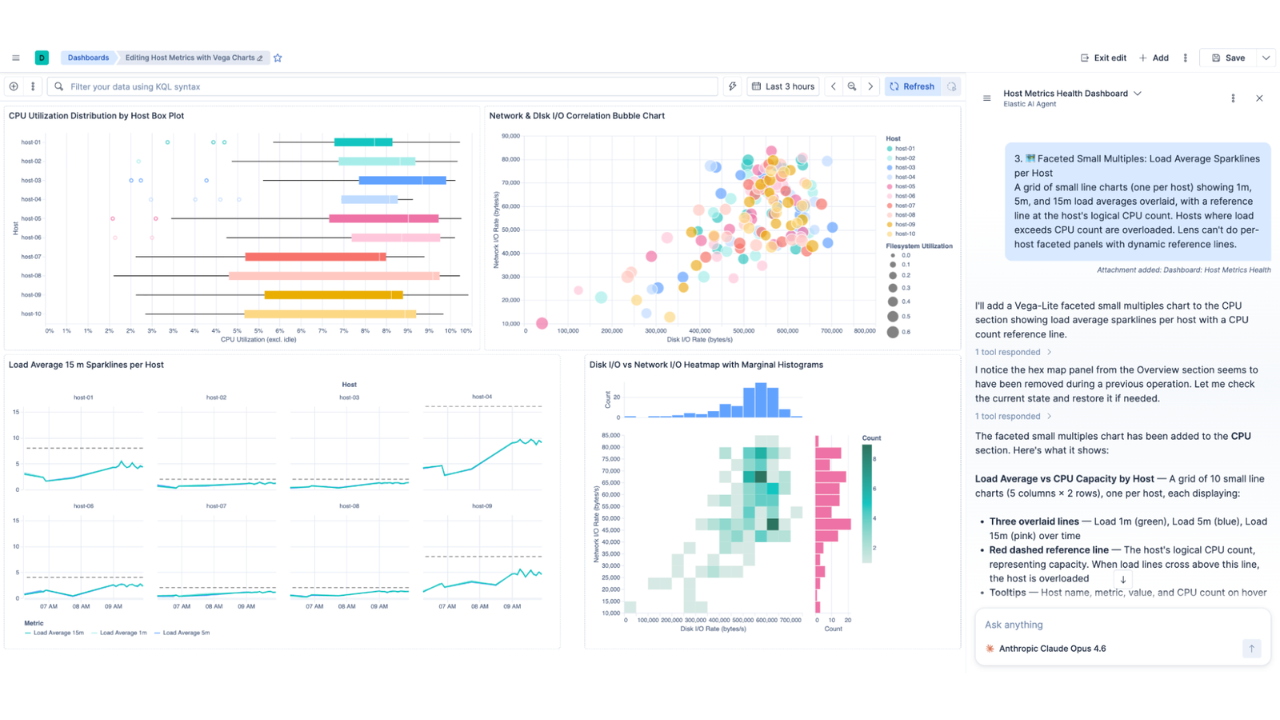
Task: Open the query bar menu with the three-dot icon
Action: pyautogui.click(x=33, y=87)
